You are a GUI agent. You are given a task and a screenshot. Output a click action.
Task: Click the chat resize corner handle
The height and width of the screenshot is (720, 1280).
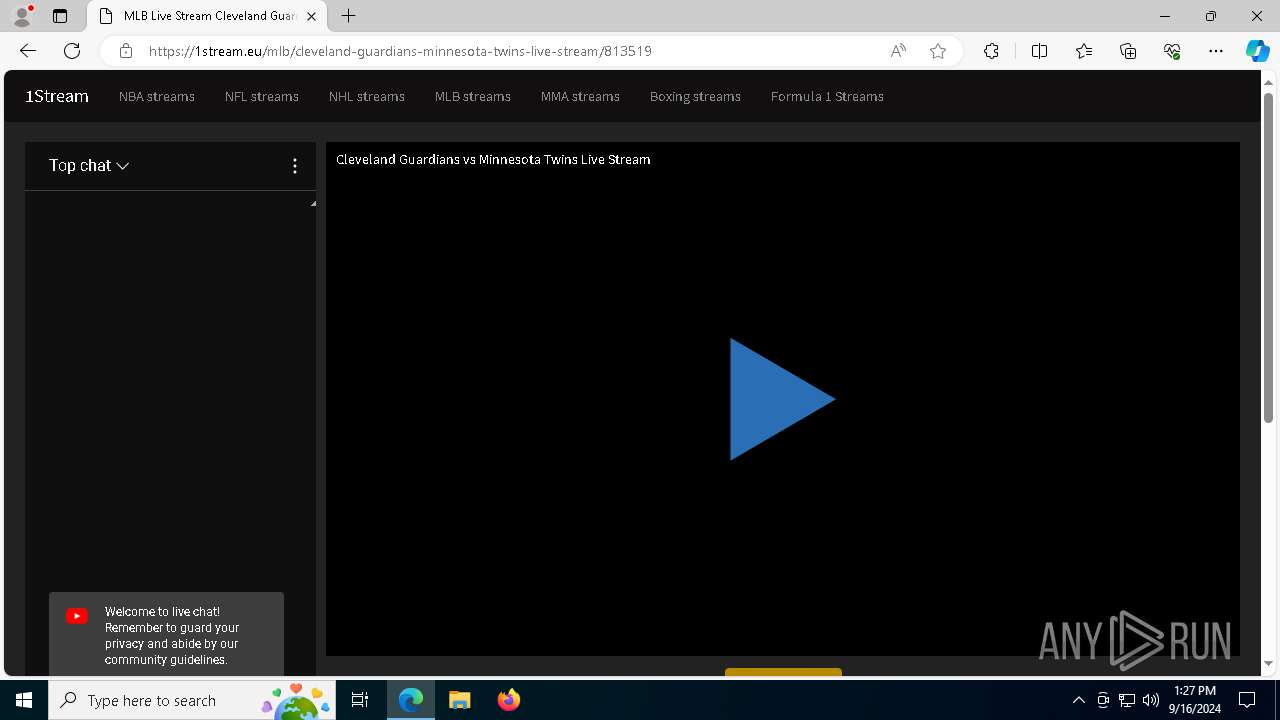[x=312, y=204]
